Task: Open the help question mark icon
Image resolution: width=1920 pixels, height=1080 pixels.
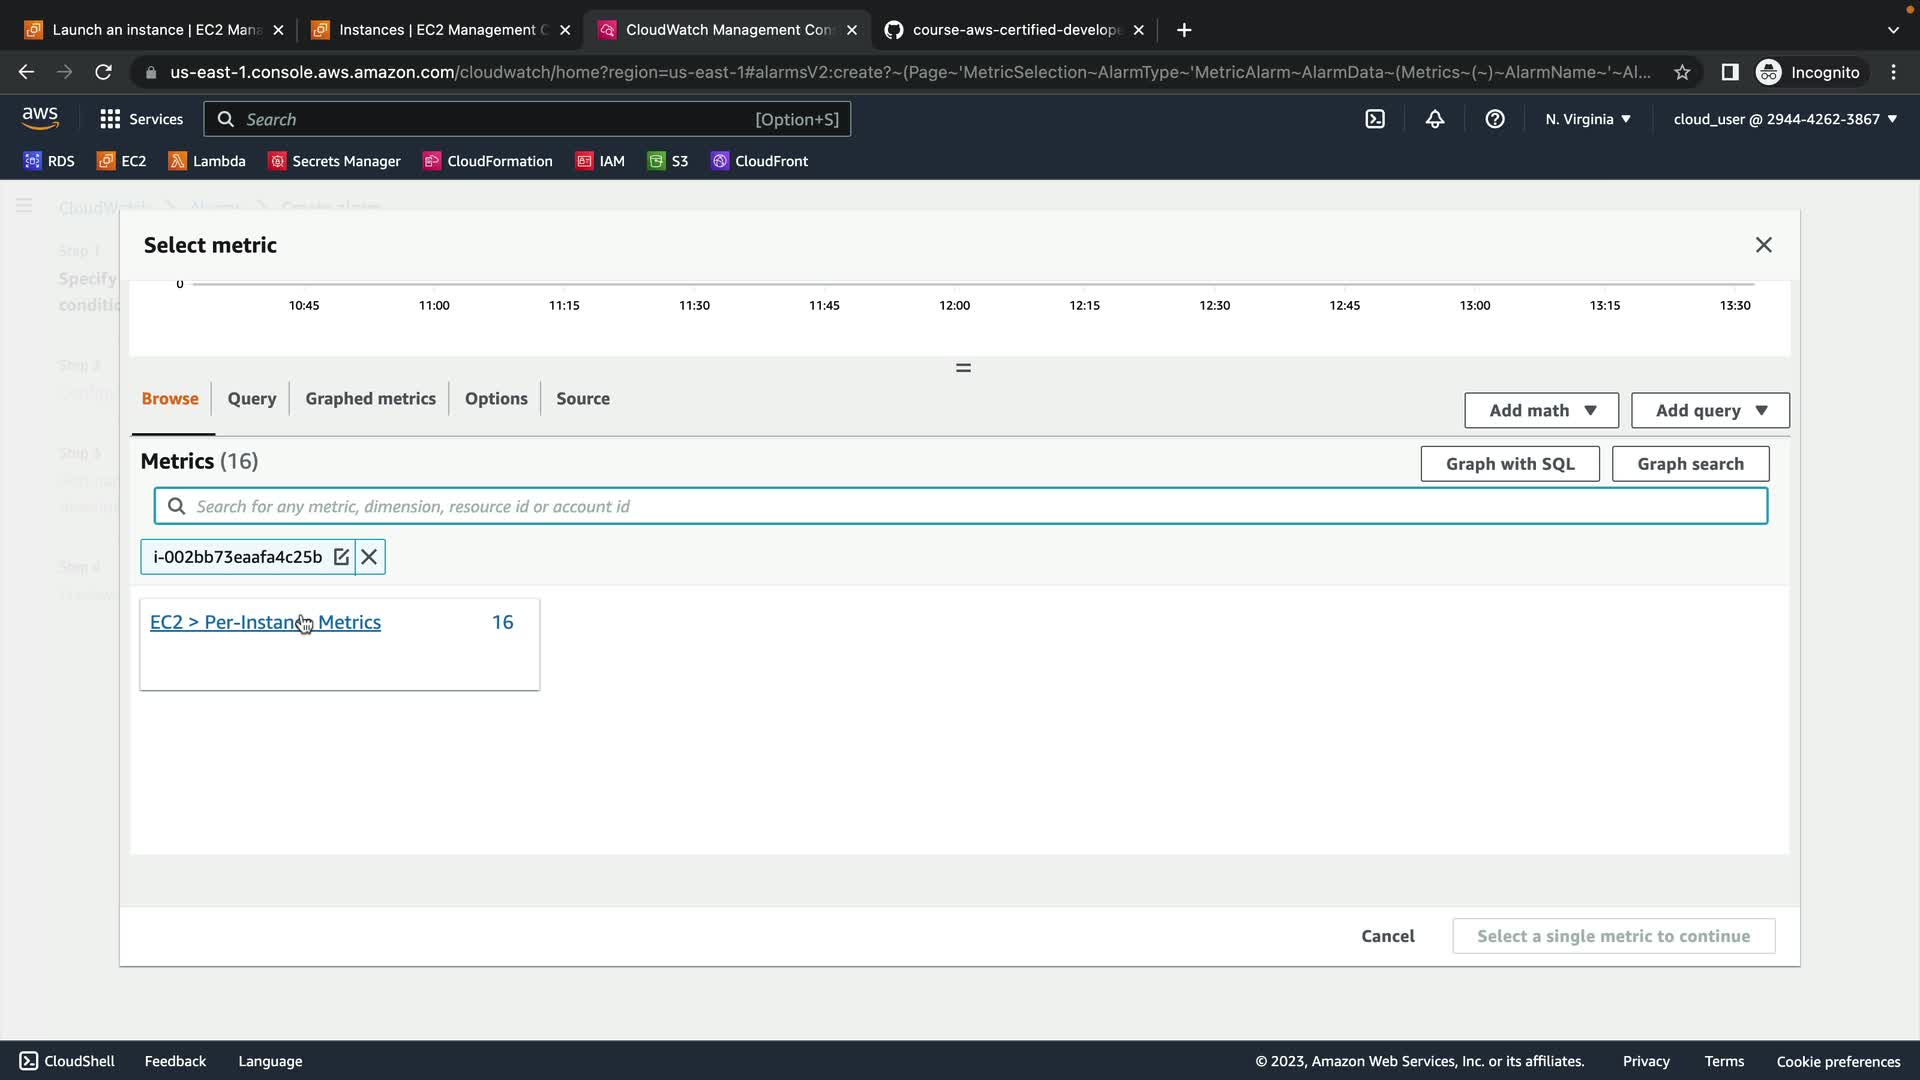Action: (x=1495, y=119)
